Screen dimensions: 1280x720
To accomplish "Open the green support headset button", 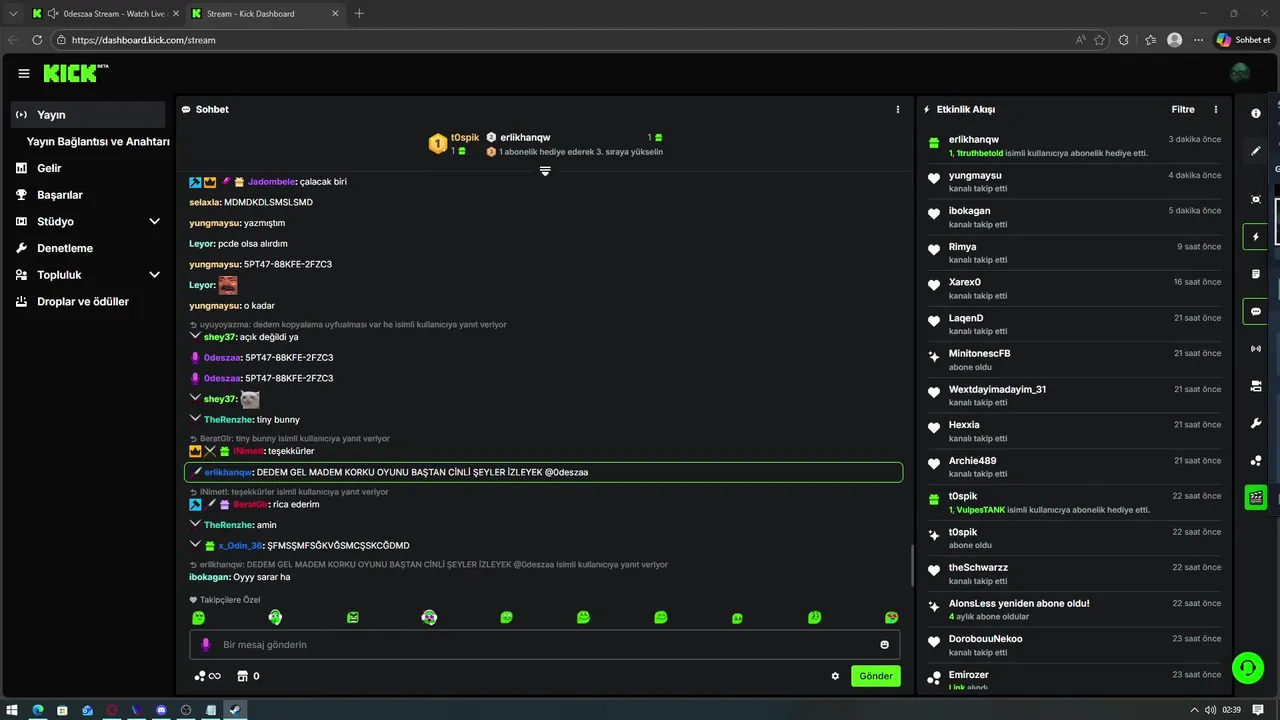I will click(1247, 667).
